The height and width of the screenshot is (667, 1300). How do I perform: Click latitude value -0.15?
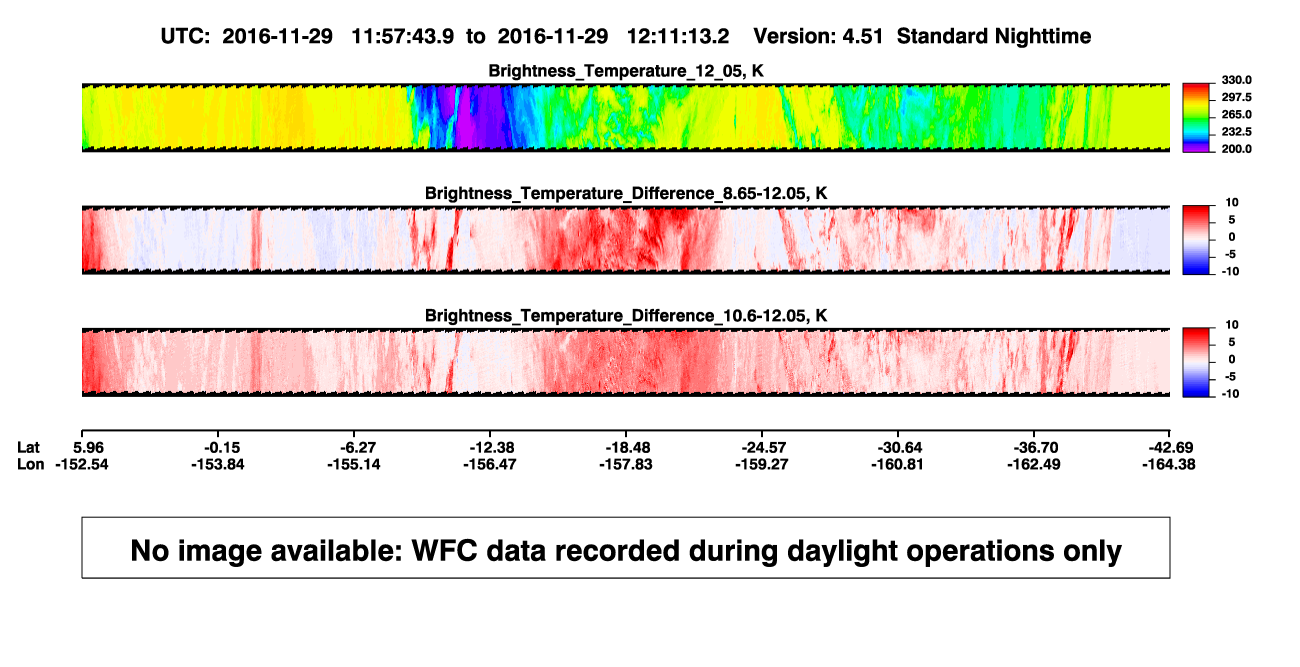(x=218, y=447)
